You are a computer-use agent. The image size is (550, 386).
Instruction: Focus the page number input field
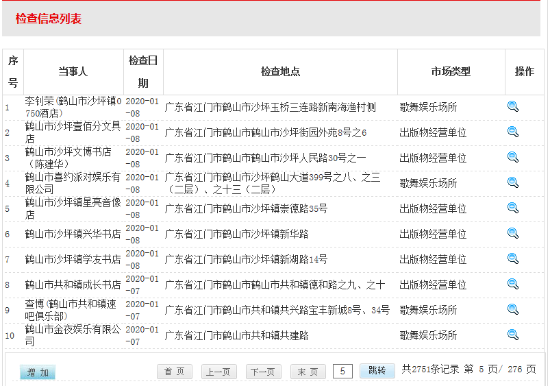(x=343, y=371)
